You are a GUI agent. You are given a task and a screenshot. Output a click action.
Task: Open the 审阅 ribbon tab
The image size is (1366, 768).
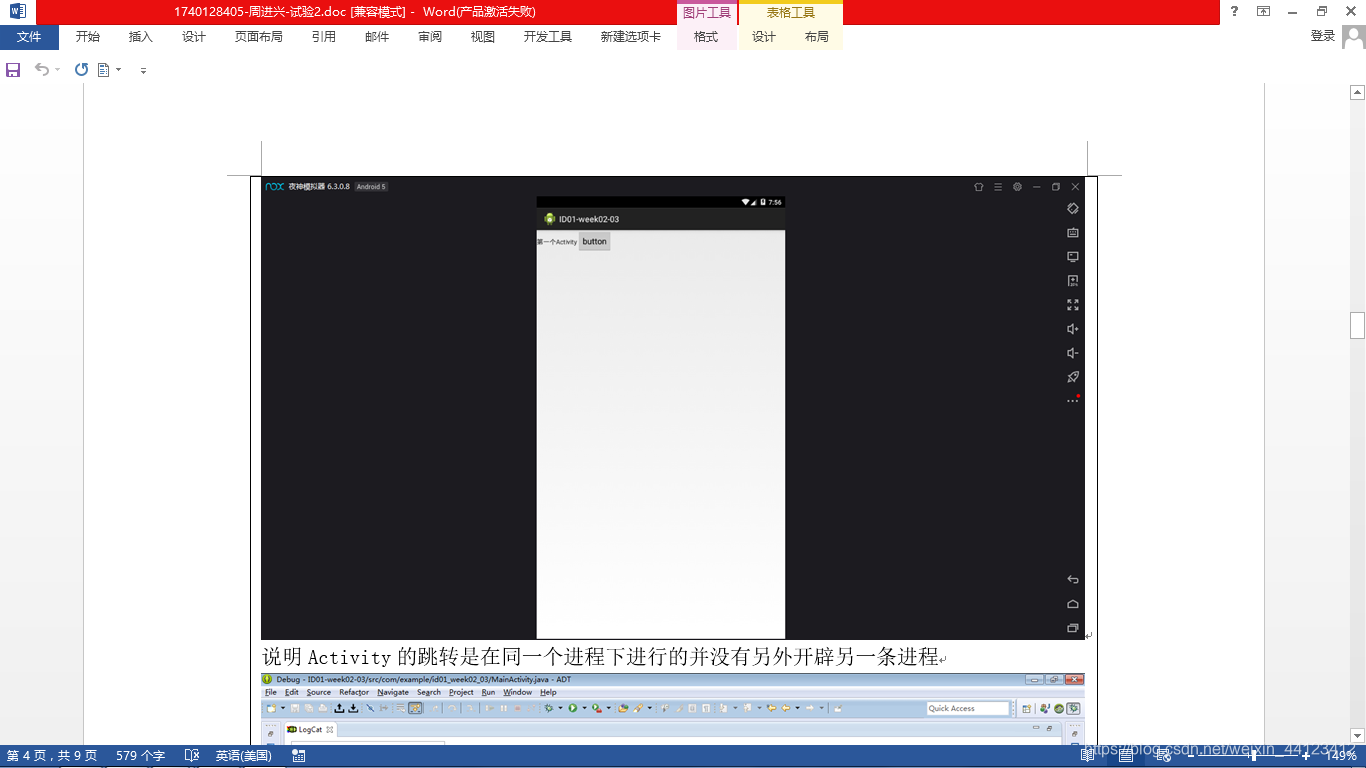coord(430,37)
